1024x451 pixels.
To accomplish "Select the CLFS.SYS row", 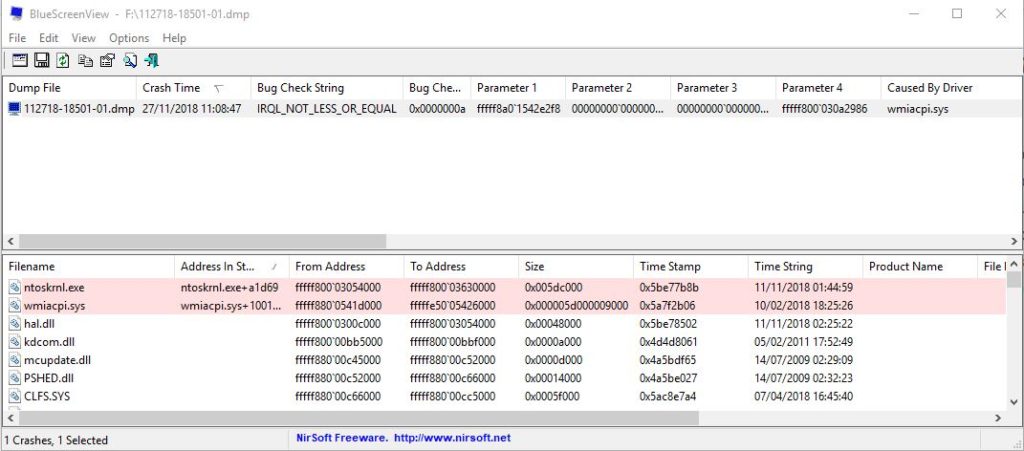I will [x=504, y=396].
